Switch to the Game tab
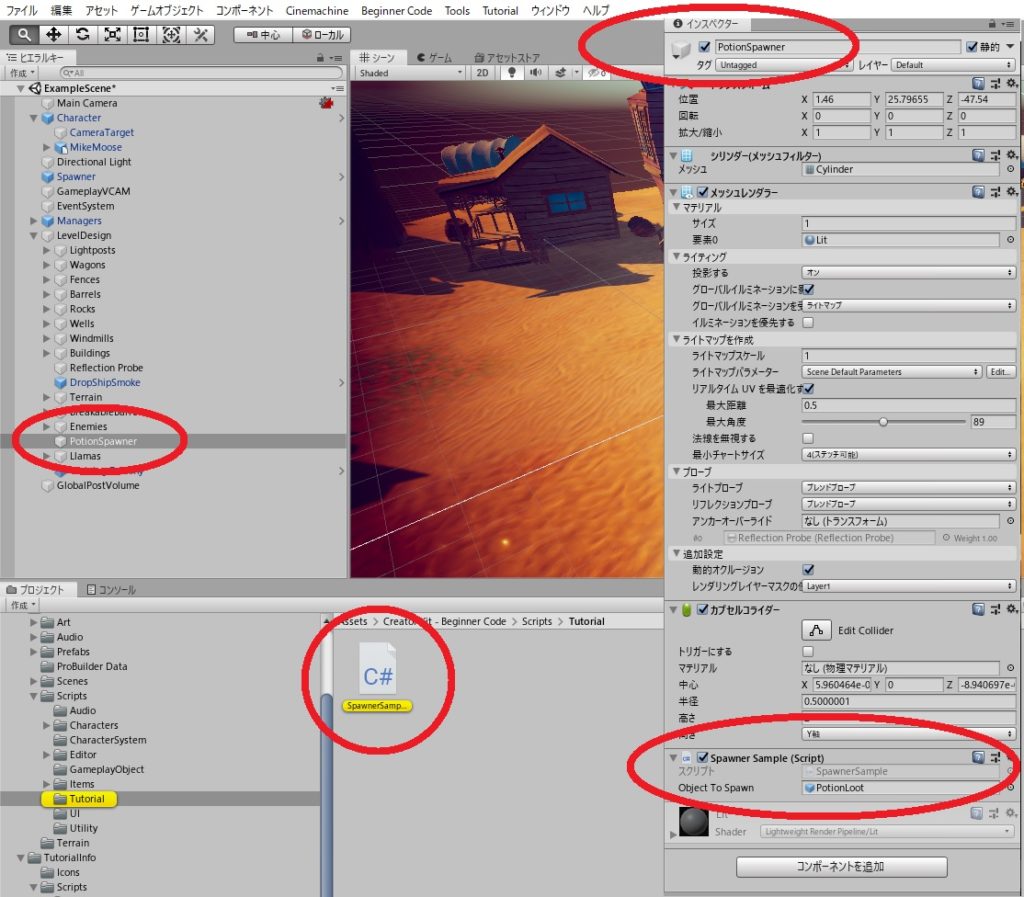 (435, 57)
